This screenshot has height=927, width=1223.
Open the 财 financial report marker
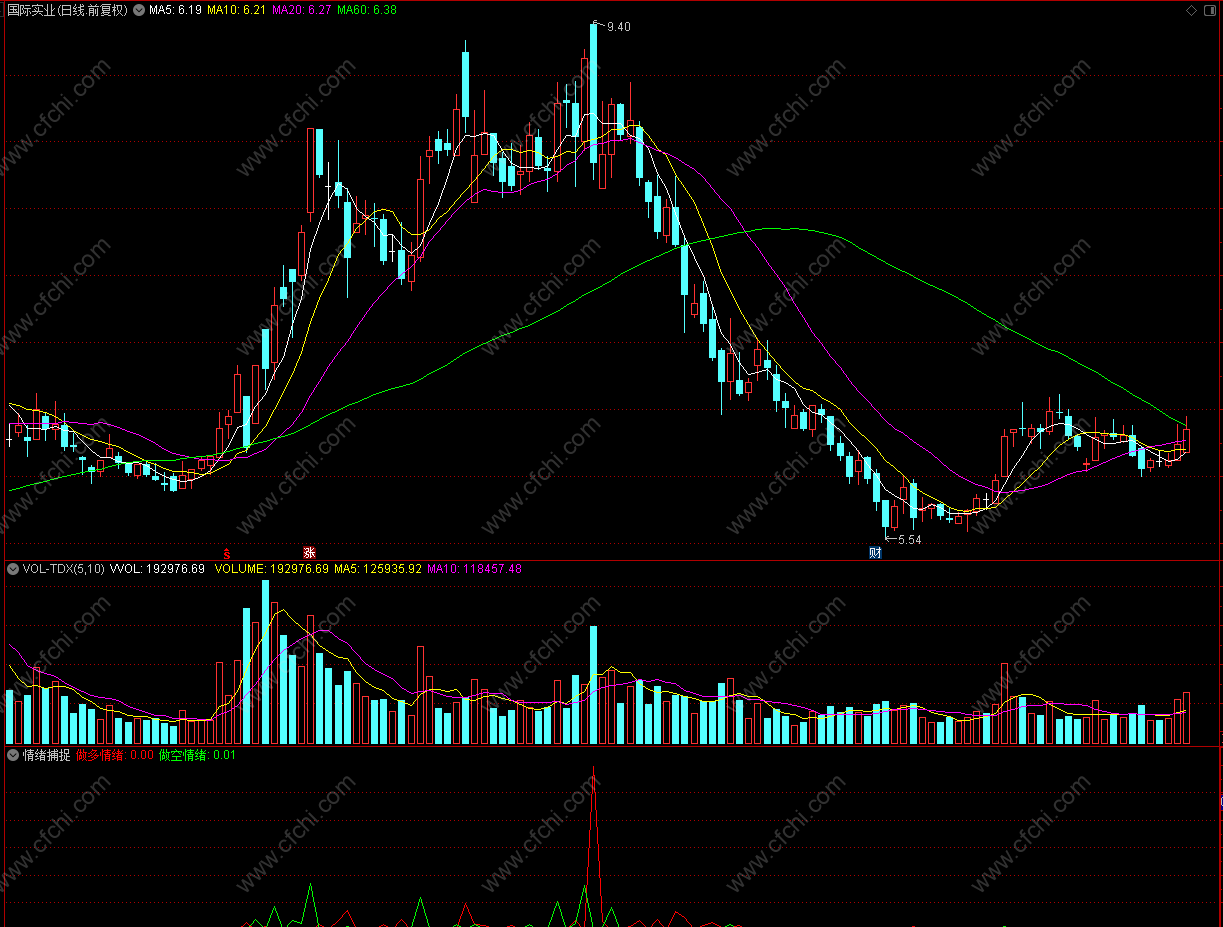pos(875,552)
